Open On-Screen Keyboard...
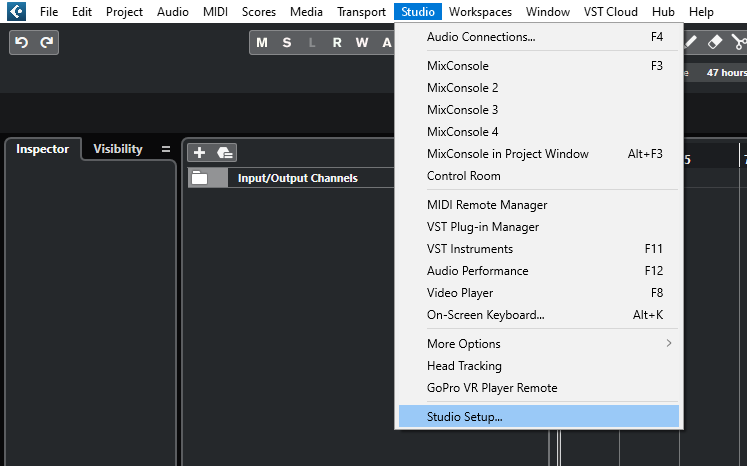 click(x=539, y=315)
